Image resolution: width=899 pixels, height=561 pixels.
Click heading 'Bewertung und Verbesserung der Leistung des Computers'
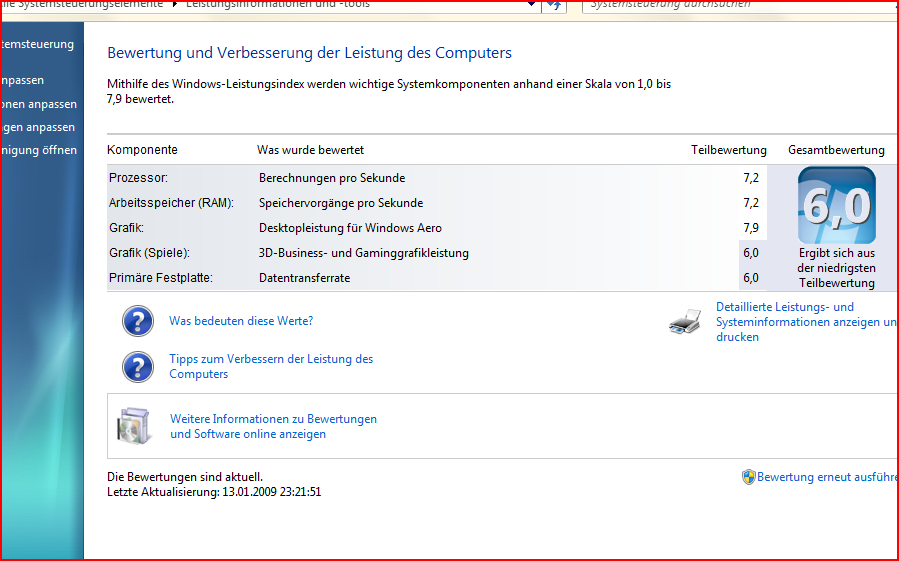[310, 53]
